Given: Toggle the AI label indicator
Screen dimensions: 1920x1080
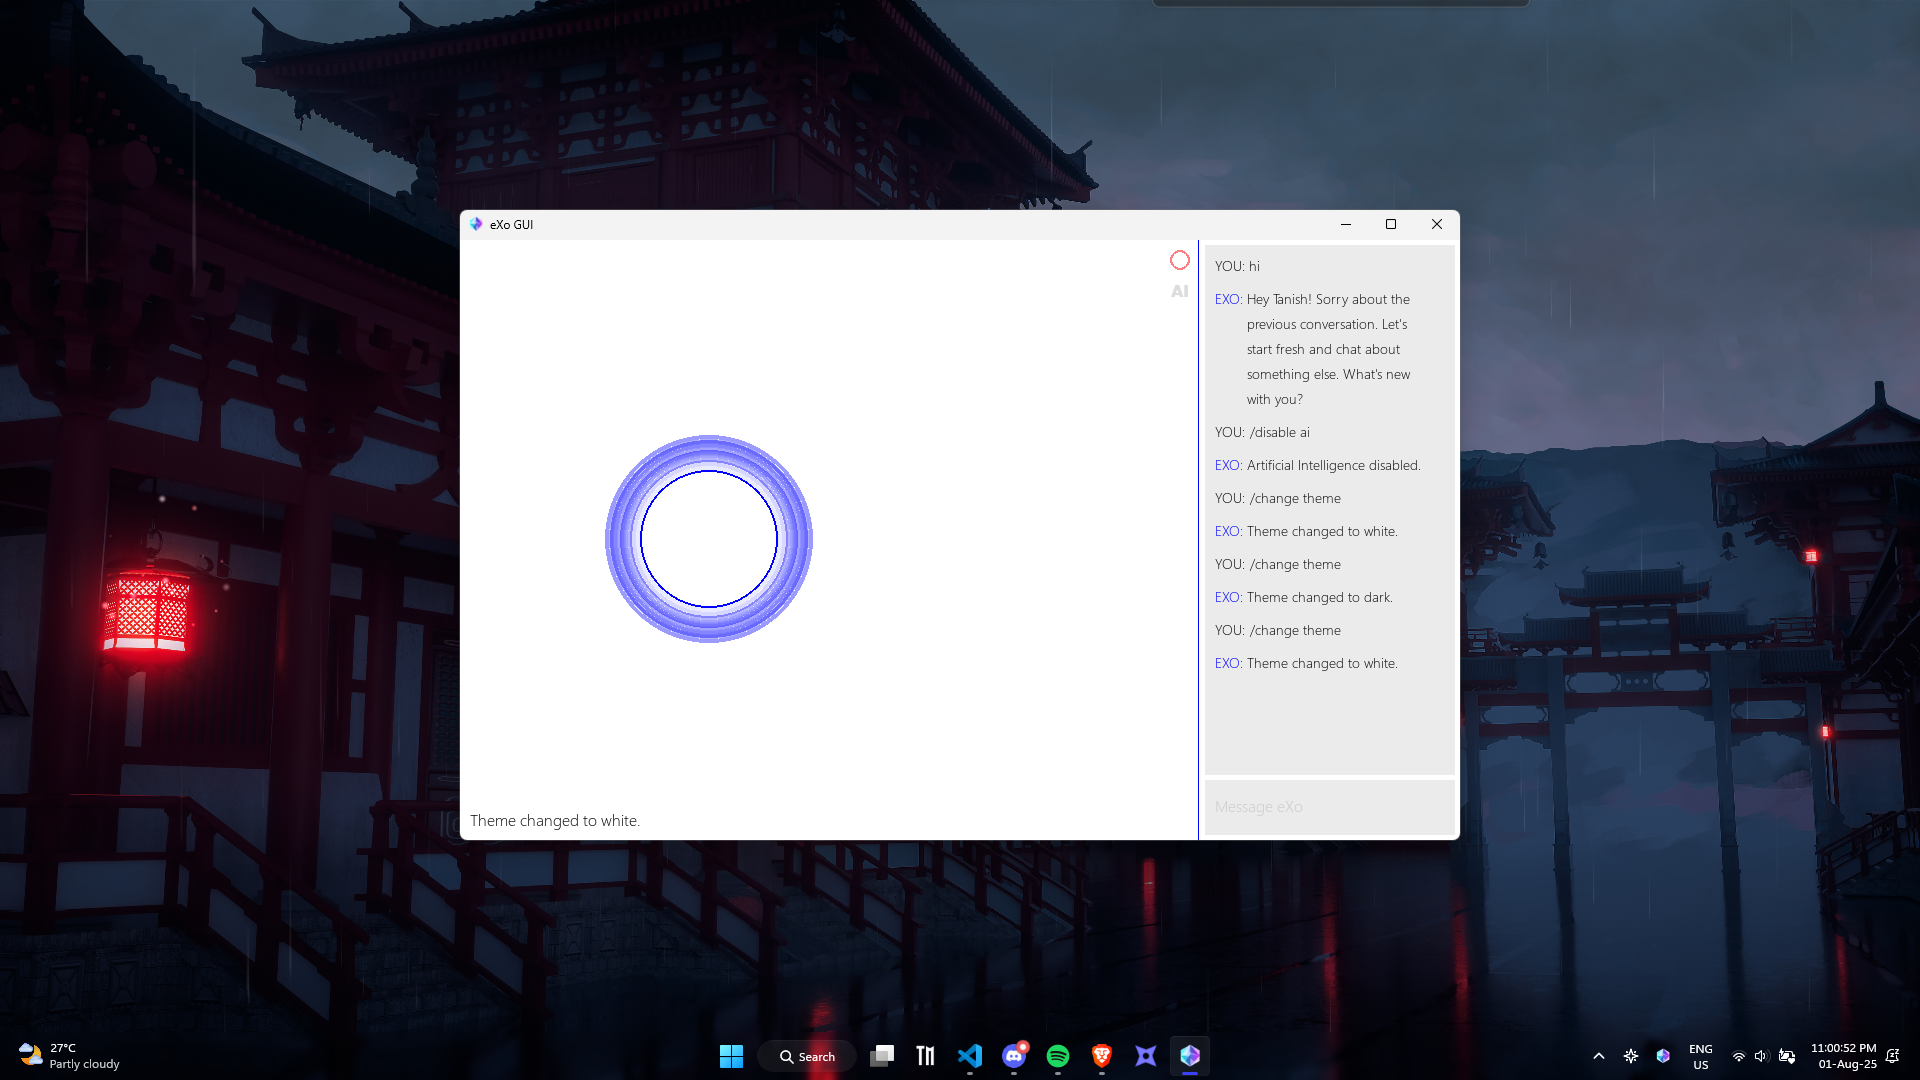Looking at the screenshot, I should (x=1180, y=291).
